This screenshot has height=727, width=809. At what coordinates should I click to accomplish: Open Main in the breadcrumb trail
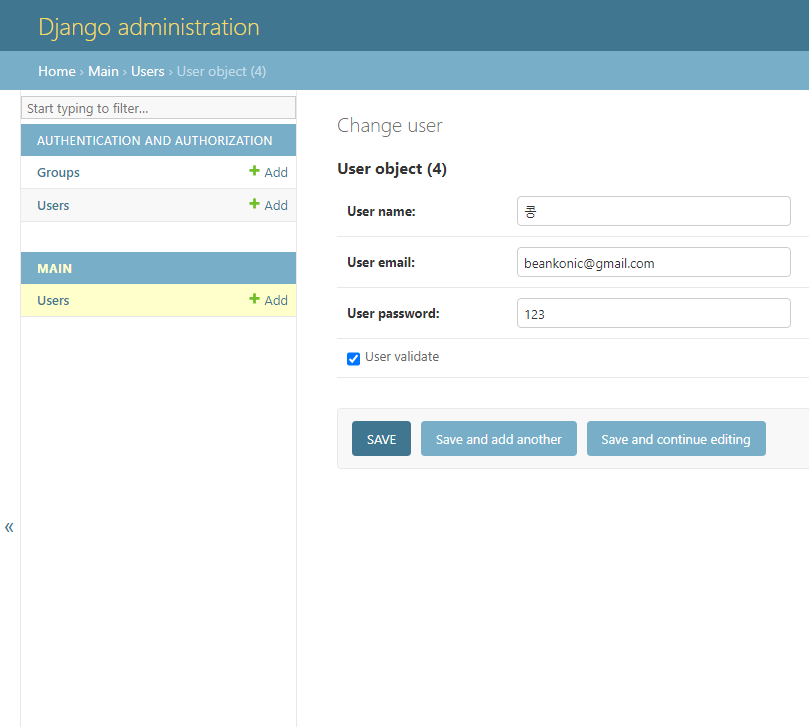pos(103,71)
